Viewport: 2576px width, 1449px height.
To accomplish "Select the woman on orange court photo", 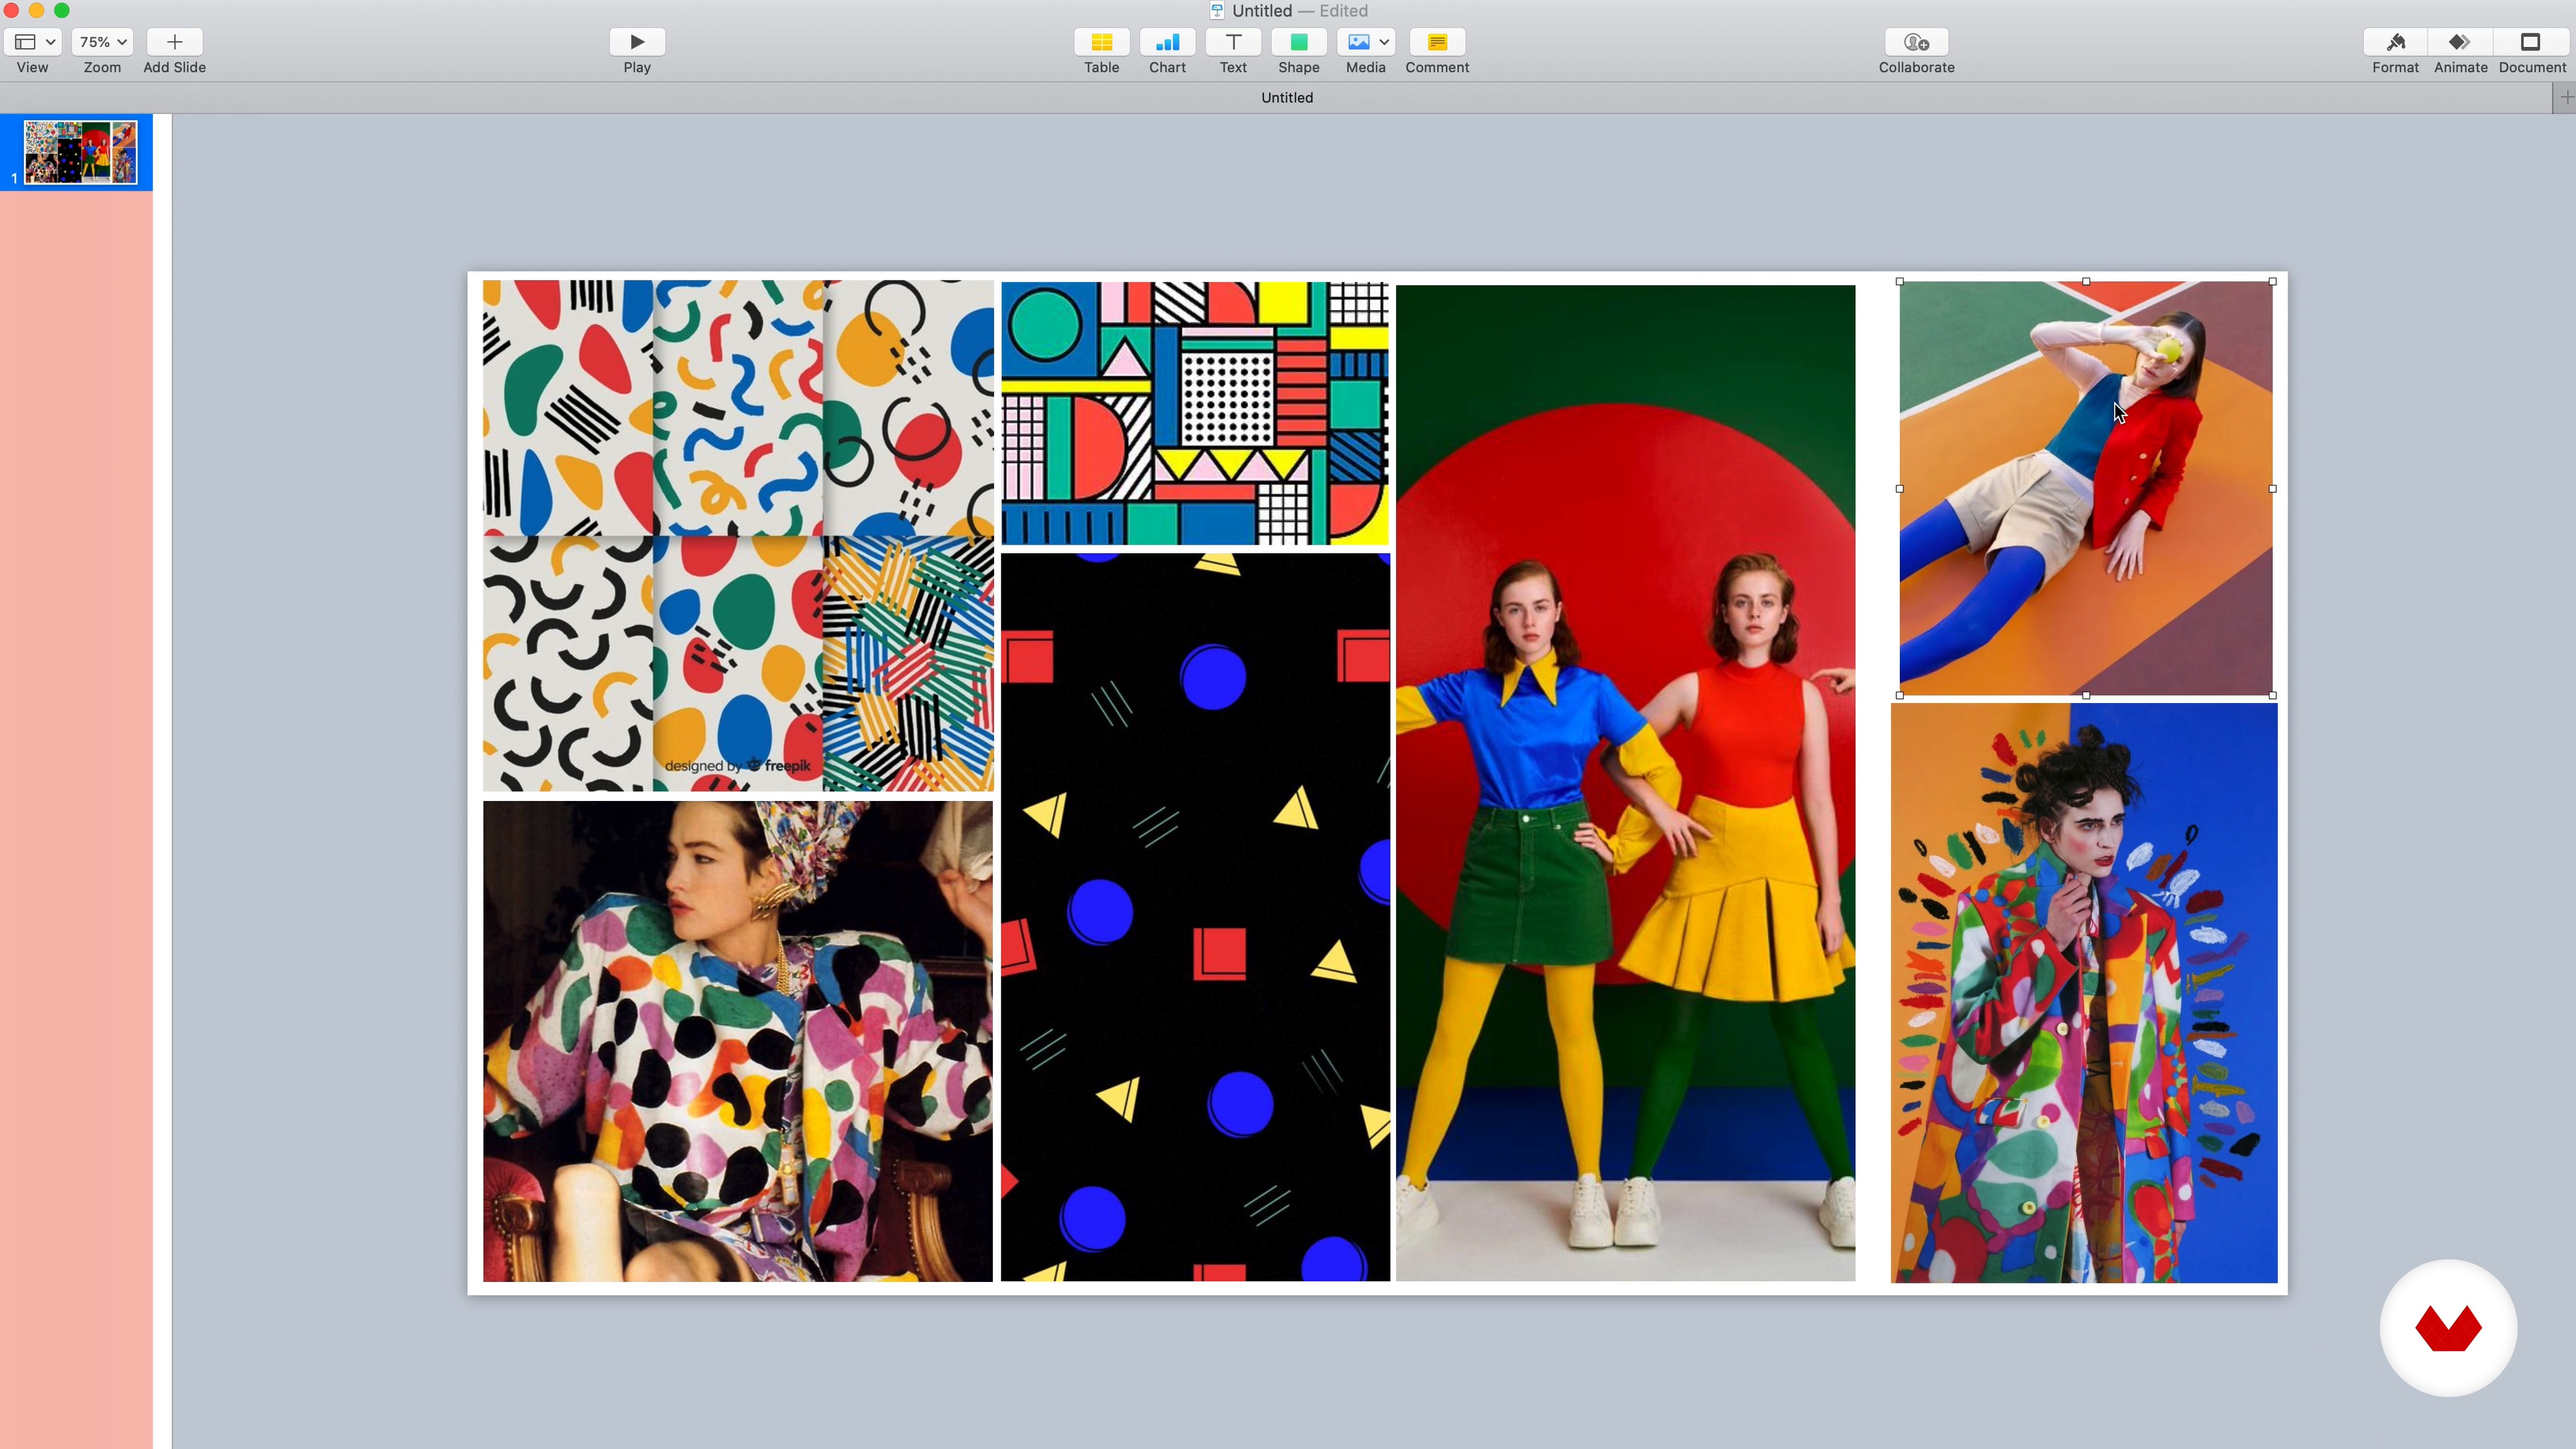I will click(x=2086, y=488).
